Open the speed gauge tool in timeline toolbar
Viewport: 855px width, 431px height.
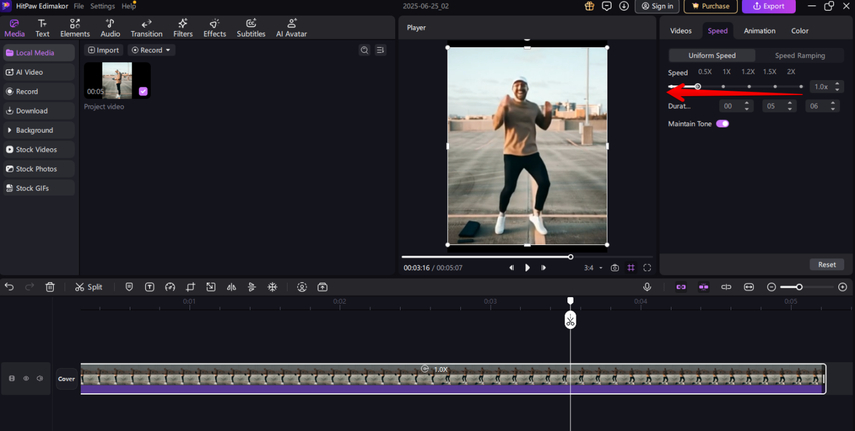pos(170,287)
